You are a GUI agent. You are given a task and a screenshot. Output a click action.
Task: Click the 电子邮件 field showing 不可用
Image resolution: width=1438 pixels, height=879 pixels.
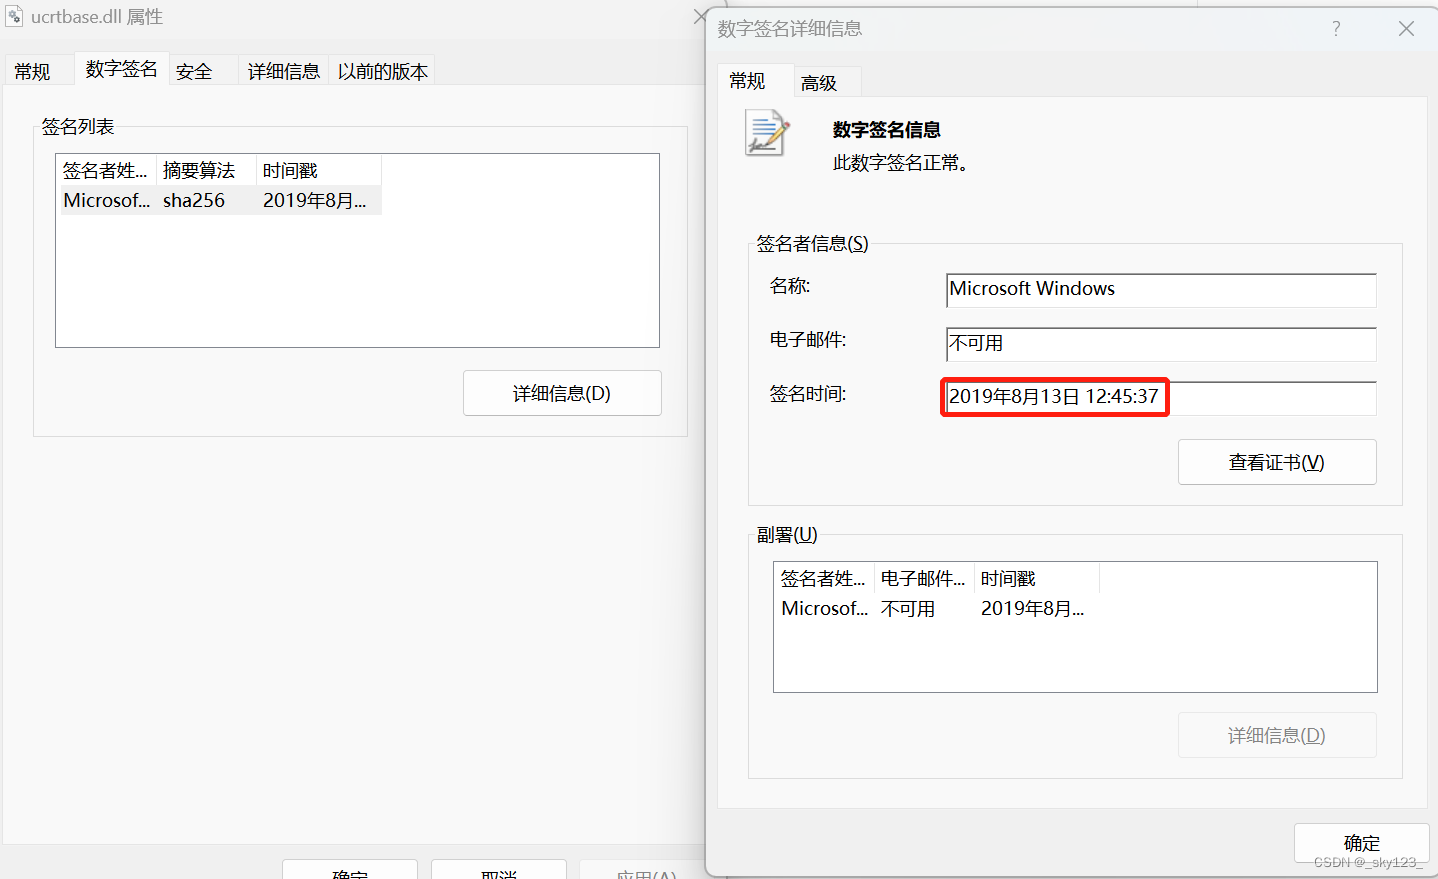pyautogui.click(x=1161, y=344)
